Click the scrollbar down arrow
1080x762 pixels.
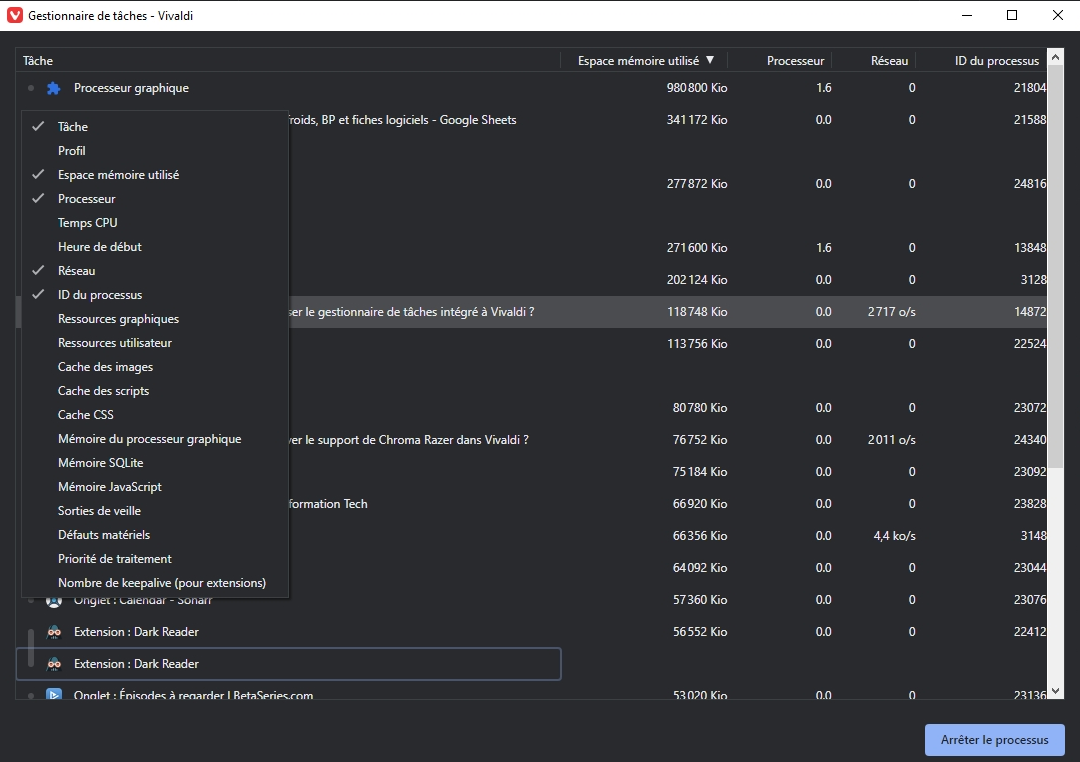coord(1055,691)
